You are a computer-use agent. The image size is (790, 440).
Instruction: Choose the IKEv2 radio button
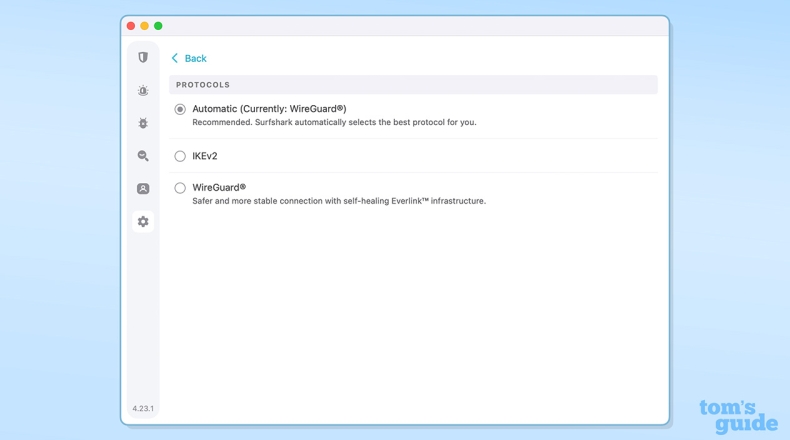(x=180, y=156)
